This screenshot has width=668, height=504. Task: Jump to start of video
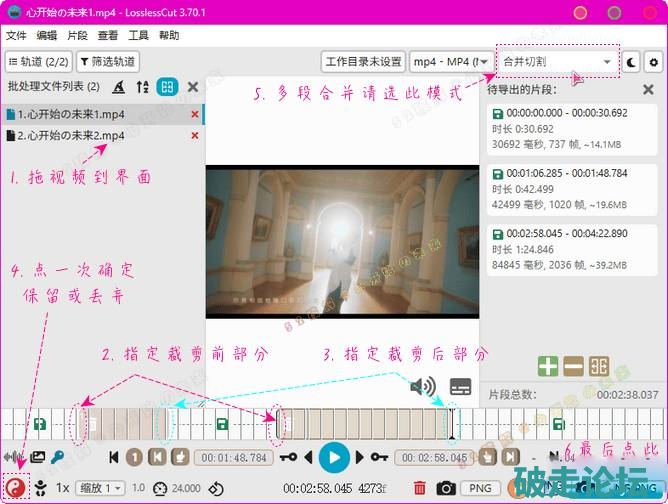(114, 458)
